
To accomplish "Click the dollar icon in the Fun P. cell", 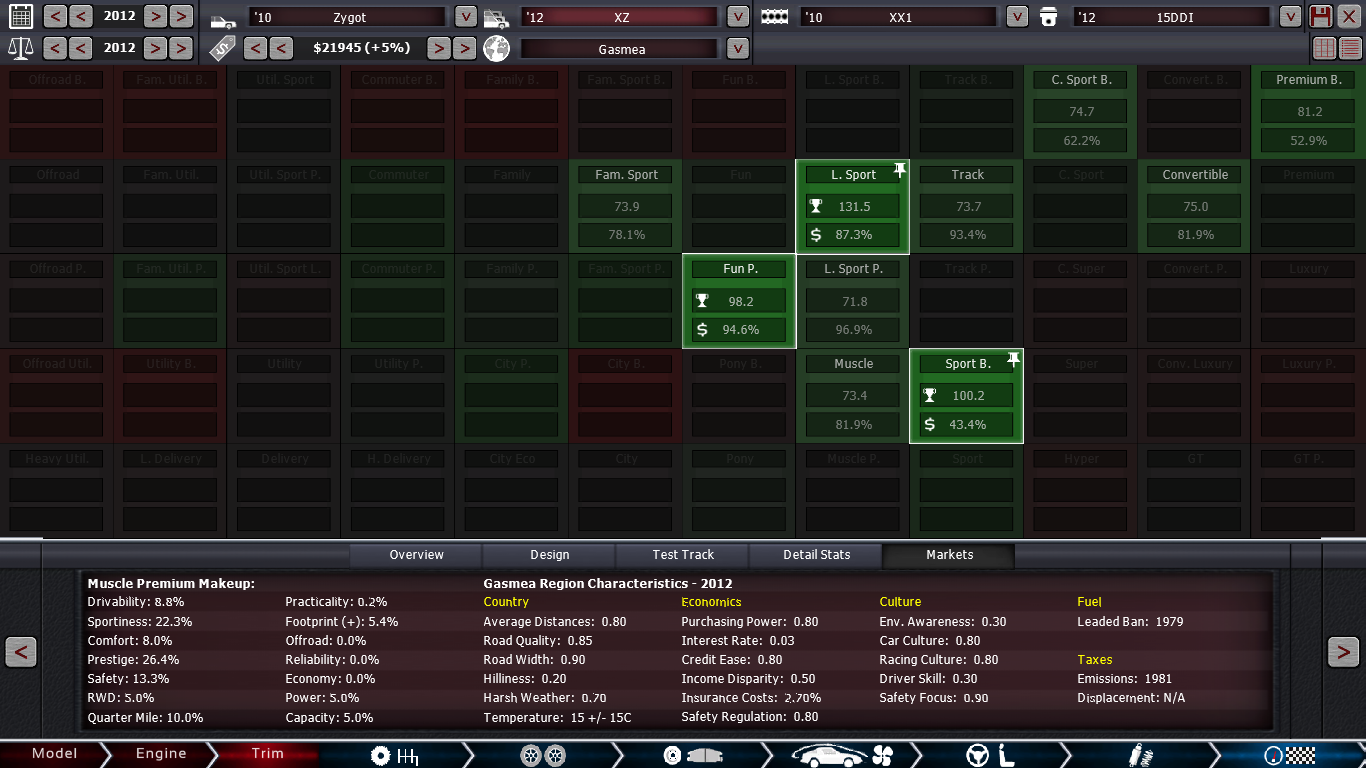I will [702, 329].
